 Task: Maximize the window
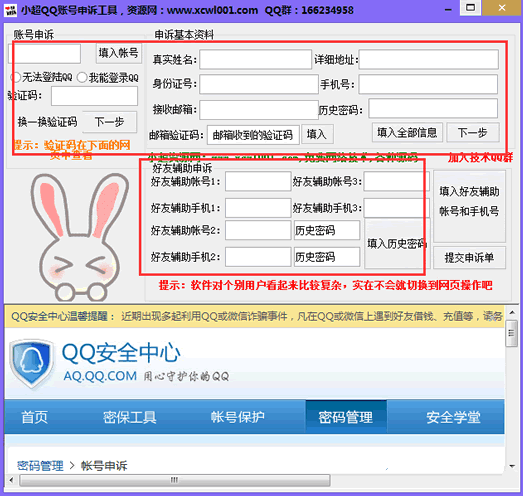pos(470,7)
